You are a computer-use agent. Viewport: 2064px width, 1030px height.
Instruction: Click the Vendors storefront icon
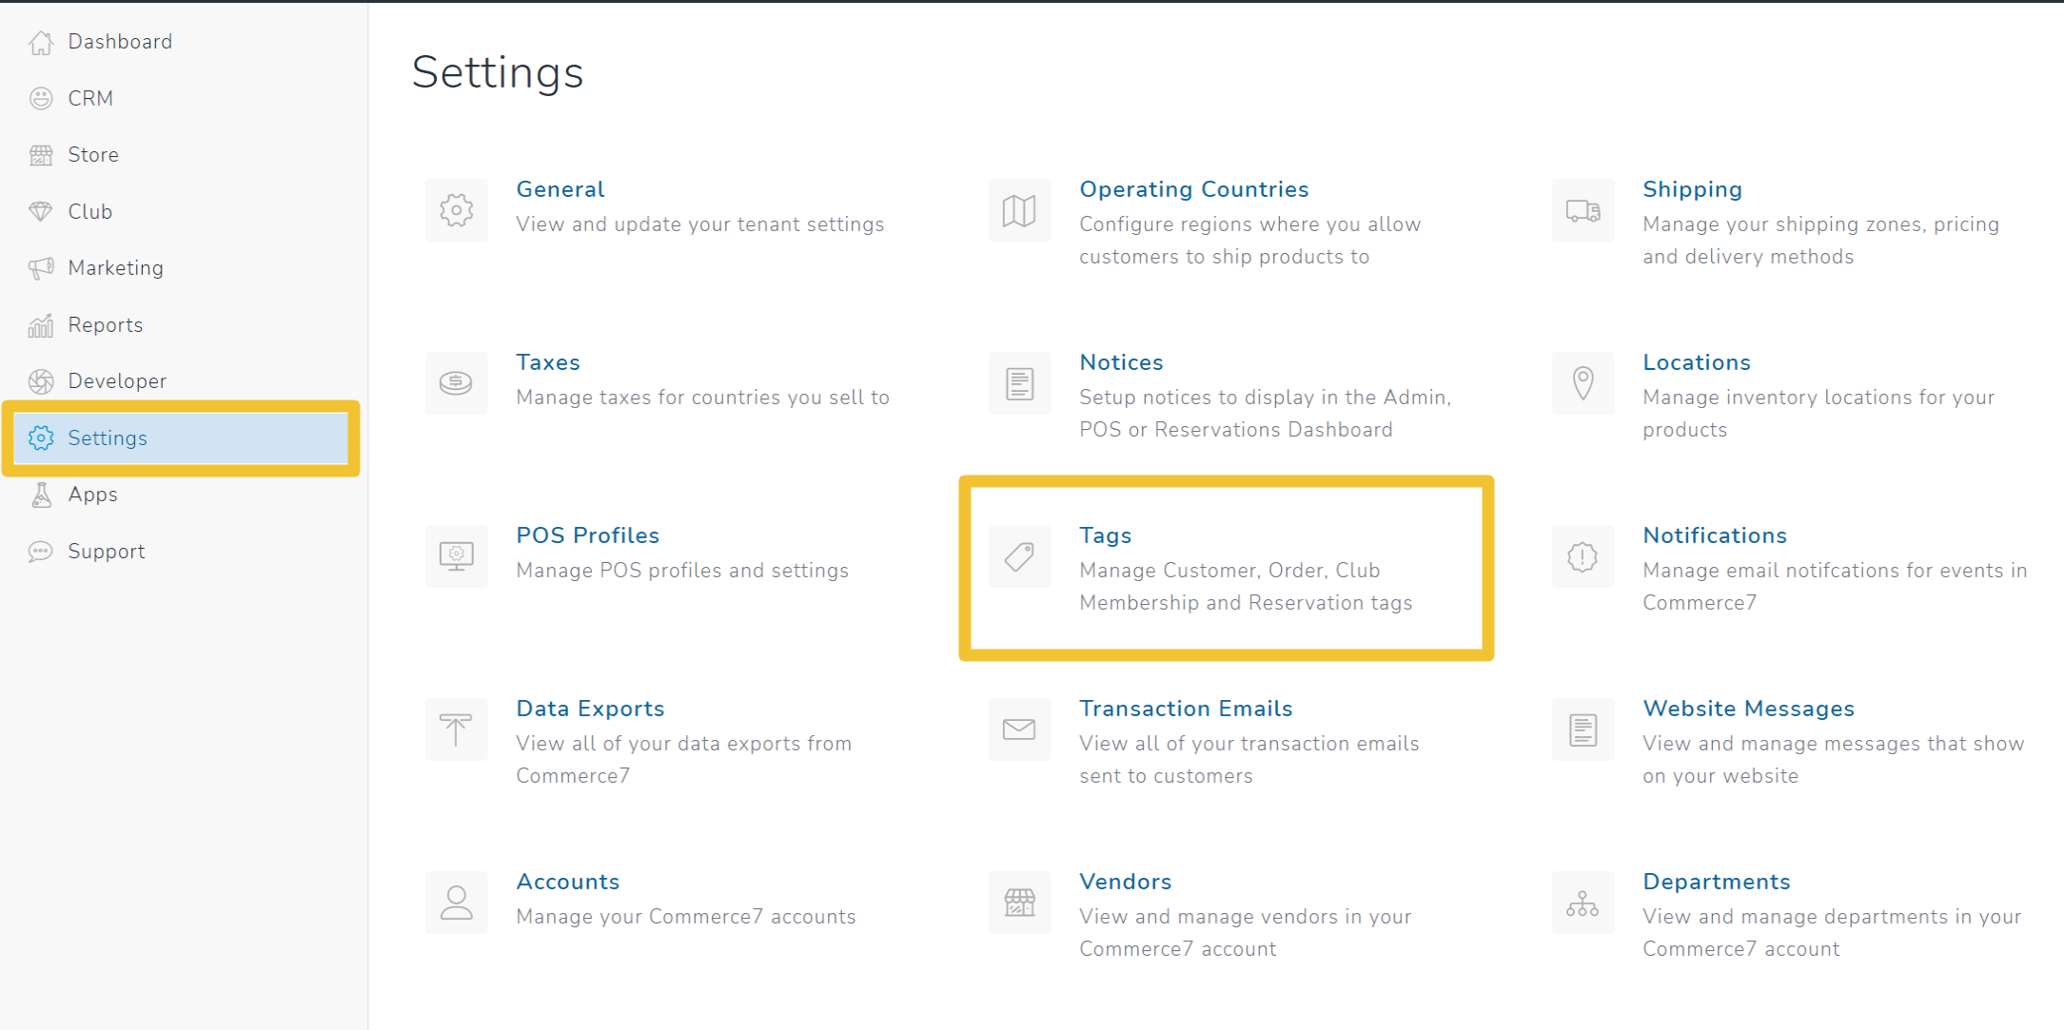[1019, 902]
